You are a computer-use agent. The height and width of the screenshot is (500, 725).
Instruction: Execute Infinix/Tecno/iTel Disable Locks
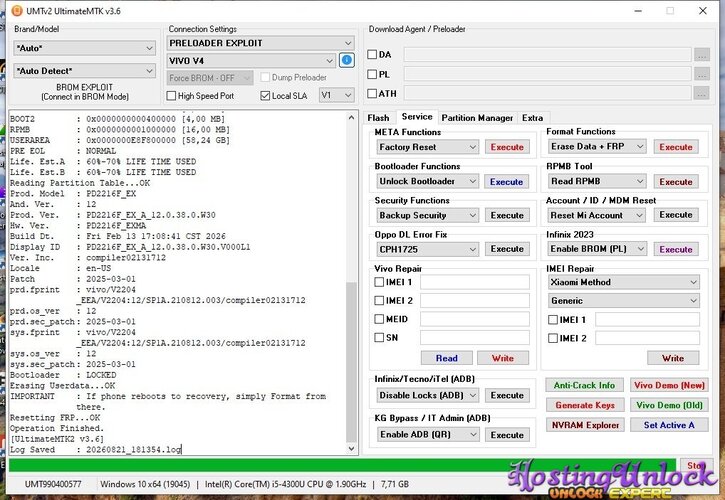[507, 395]
